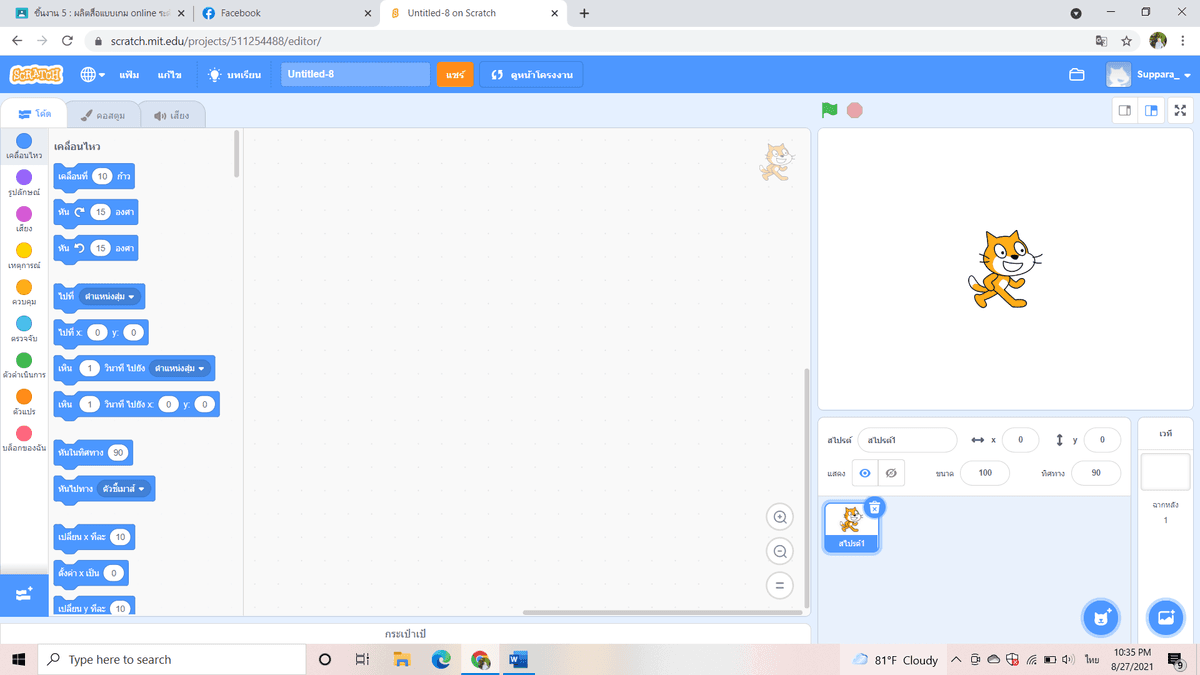Switch to the คอสตูม tab
This screenshot has width=1200, height=675.
[x=103, y=114]
